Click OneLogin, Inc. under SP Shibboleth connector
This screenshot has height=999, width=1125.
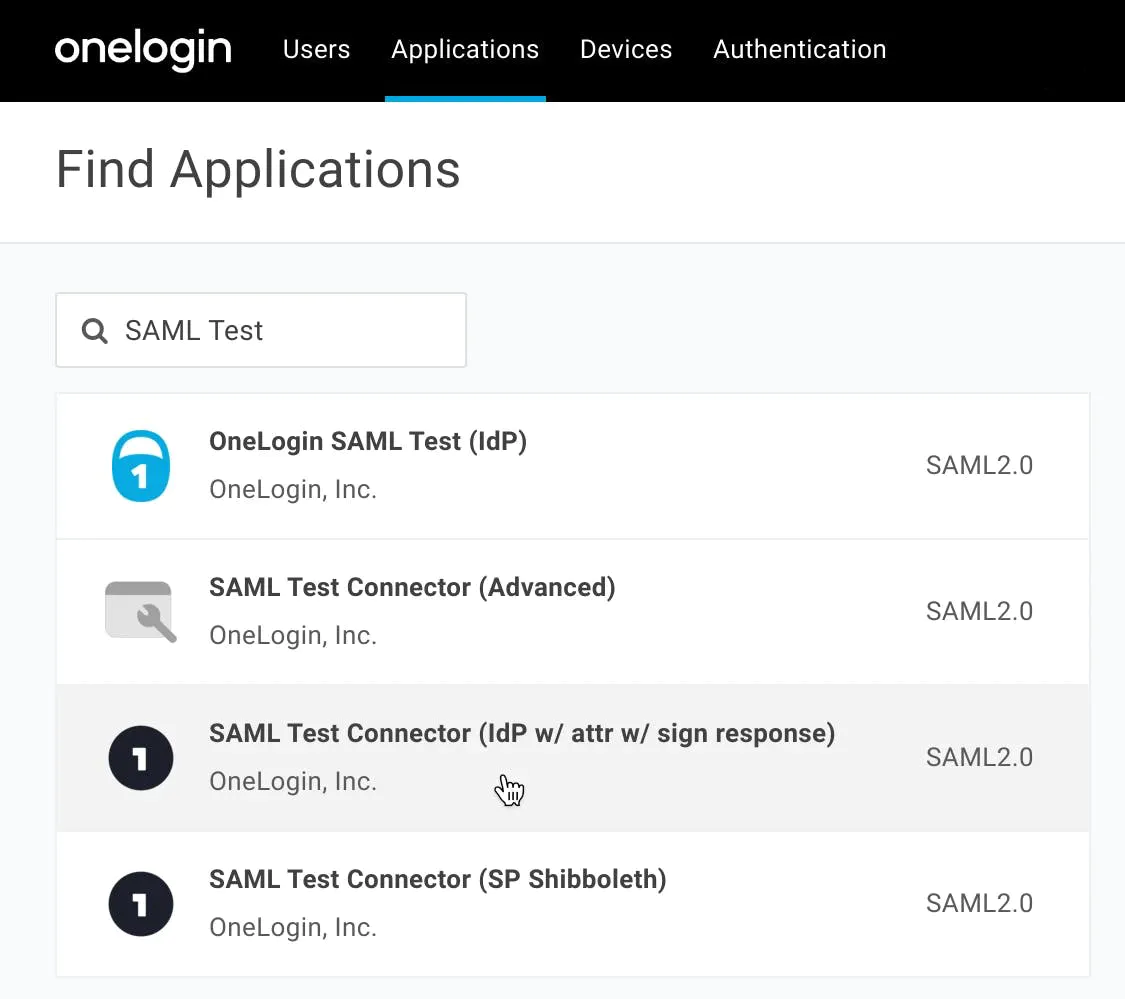[x=293, y=927]
